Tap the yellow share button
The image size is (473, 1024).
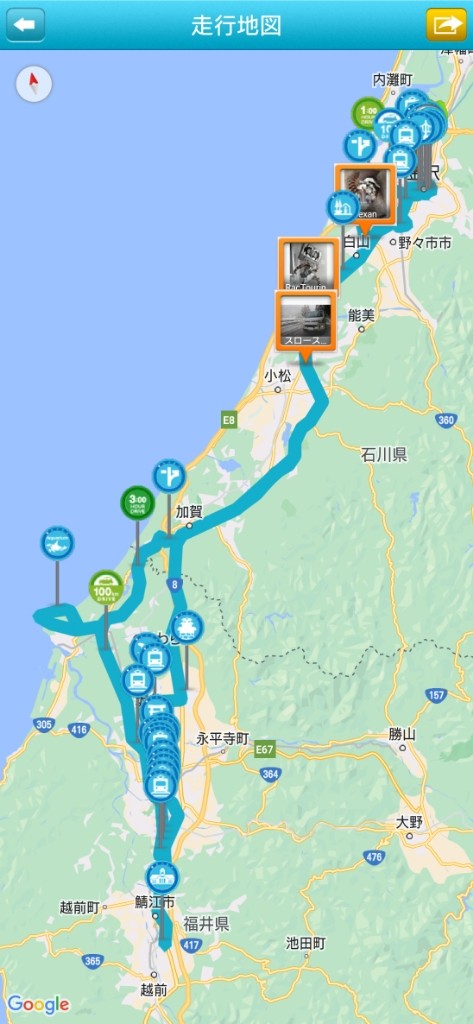point(446,25)
